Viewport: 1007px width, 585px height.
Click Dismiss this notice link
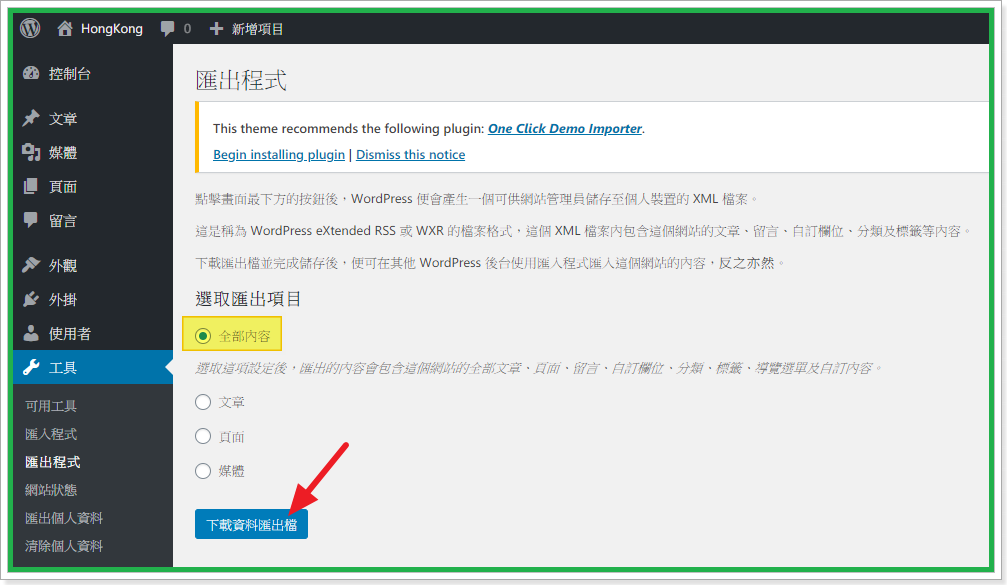[x=410, y=155]
